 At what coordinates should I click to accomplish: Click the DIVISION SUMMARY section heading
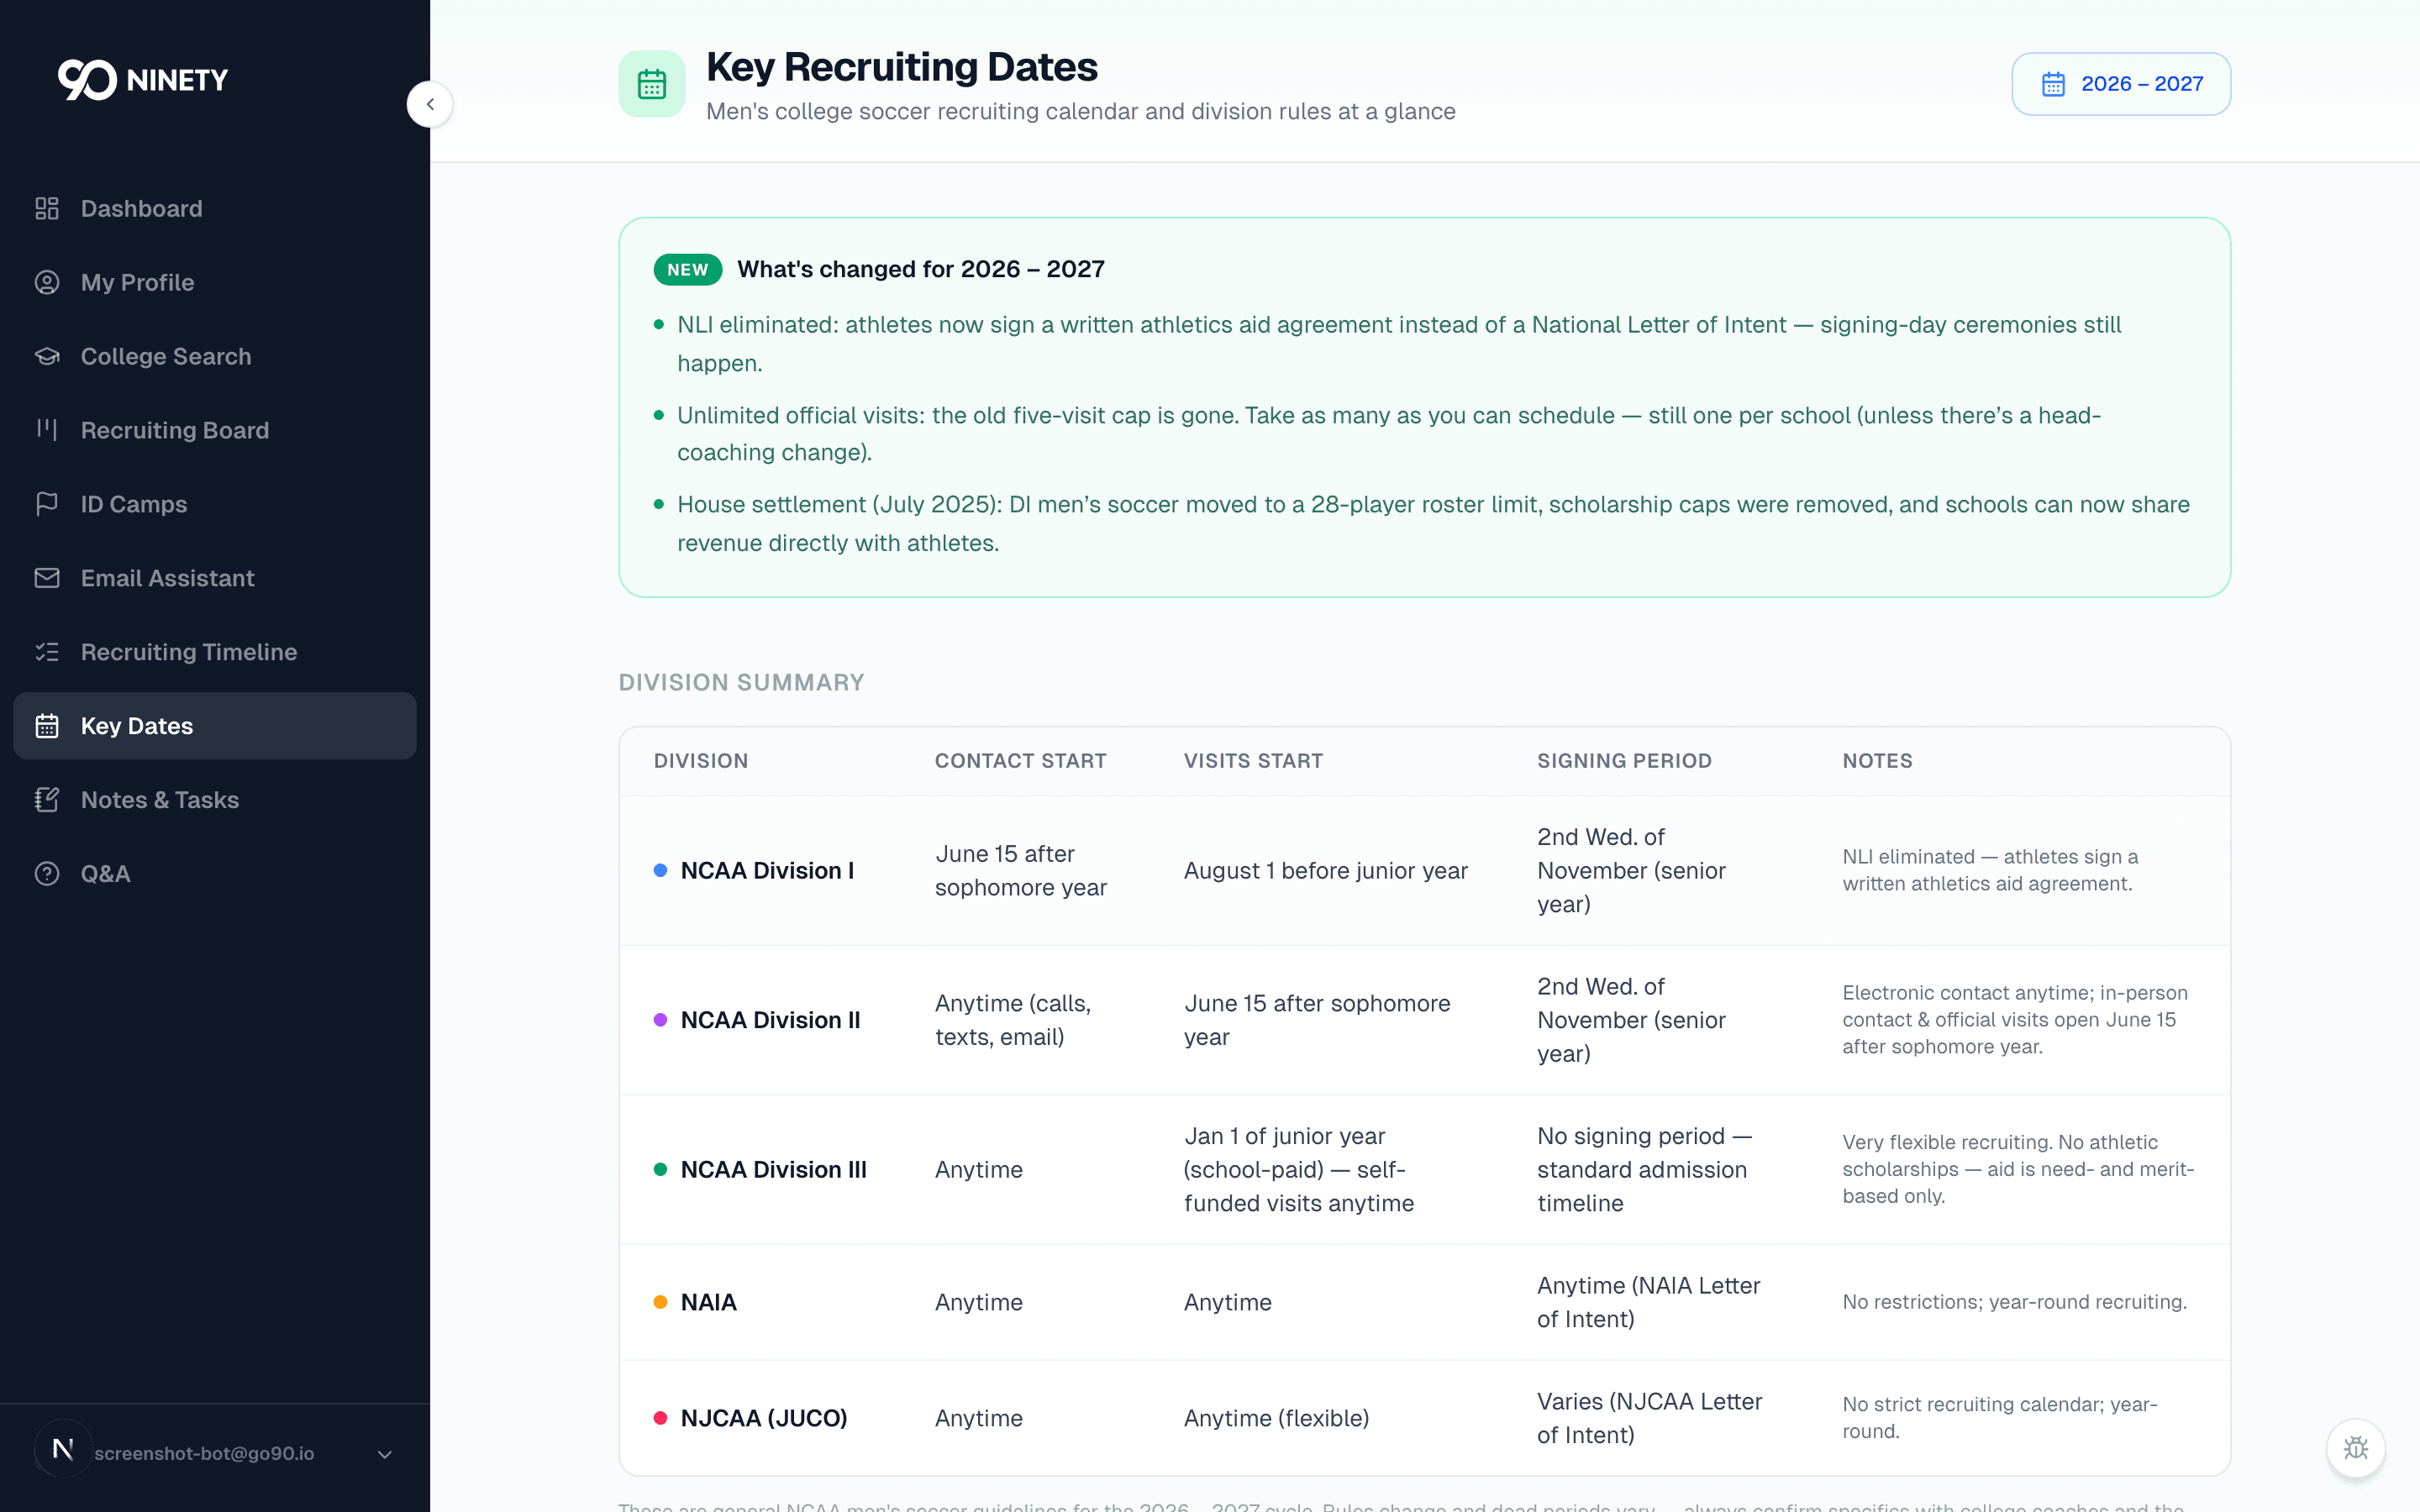coord(741,682)
